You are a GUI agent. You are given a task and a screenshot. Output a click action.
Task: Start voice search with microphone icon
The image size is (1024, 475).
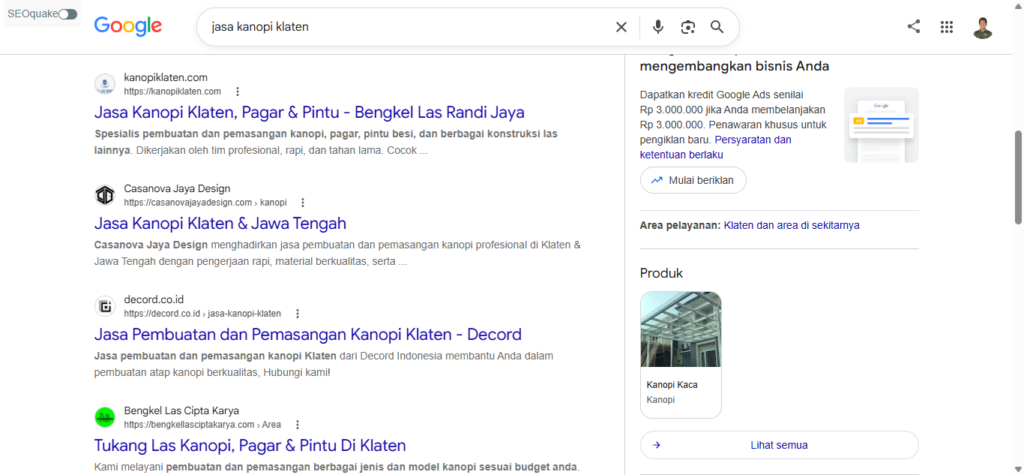(x=658, y=27)
